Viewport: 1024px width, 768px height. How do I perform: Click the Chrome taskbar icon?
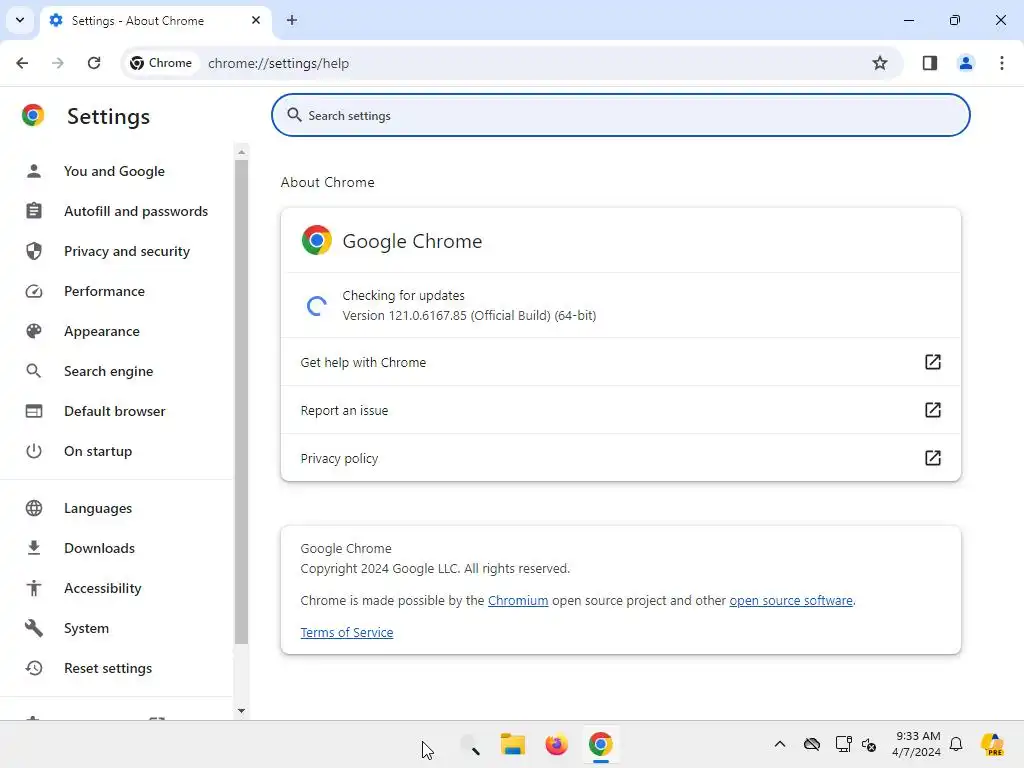coord(600,744)
